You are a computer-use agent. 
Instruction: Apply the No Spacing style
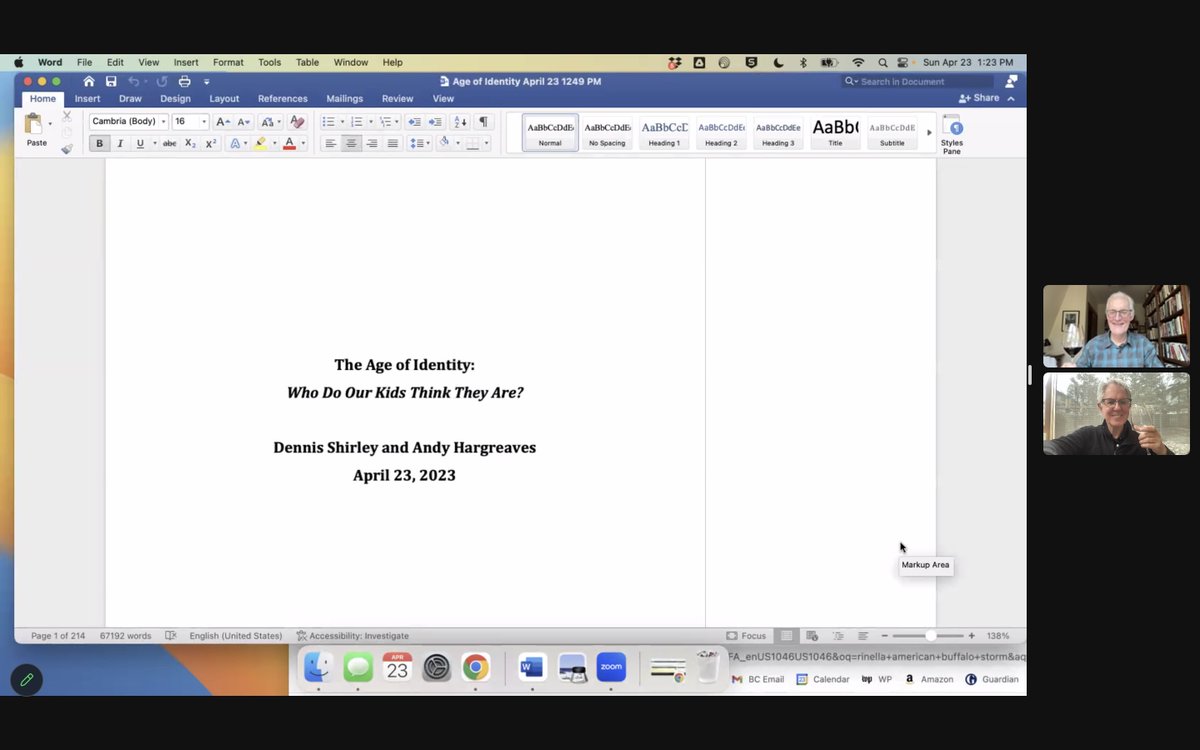[607, 132]
